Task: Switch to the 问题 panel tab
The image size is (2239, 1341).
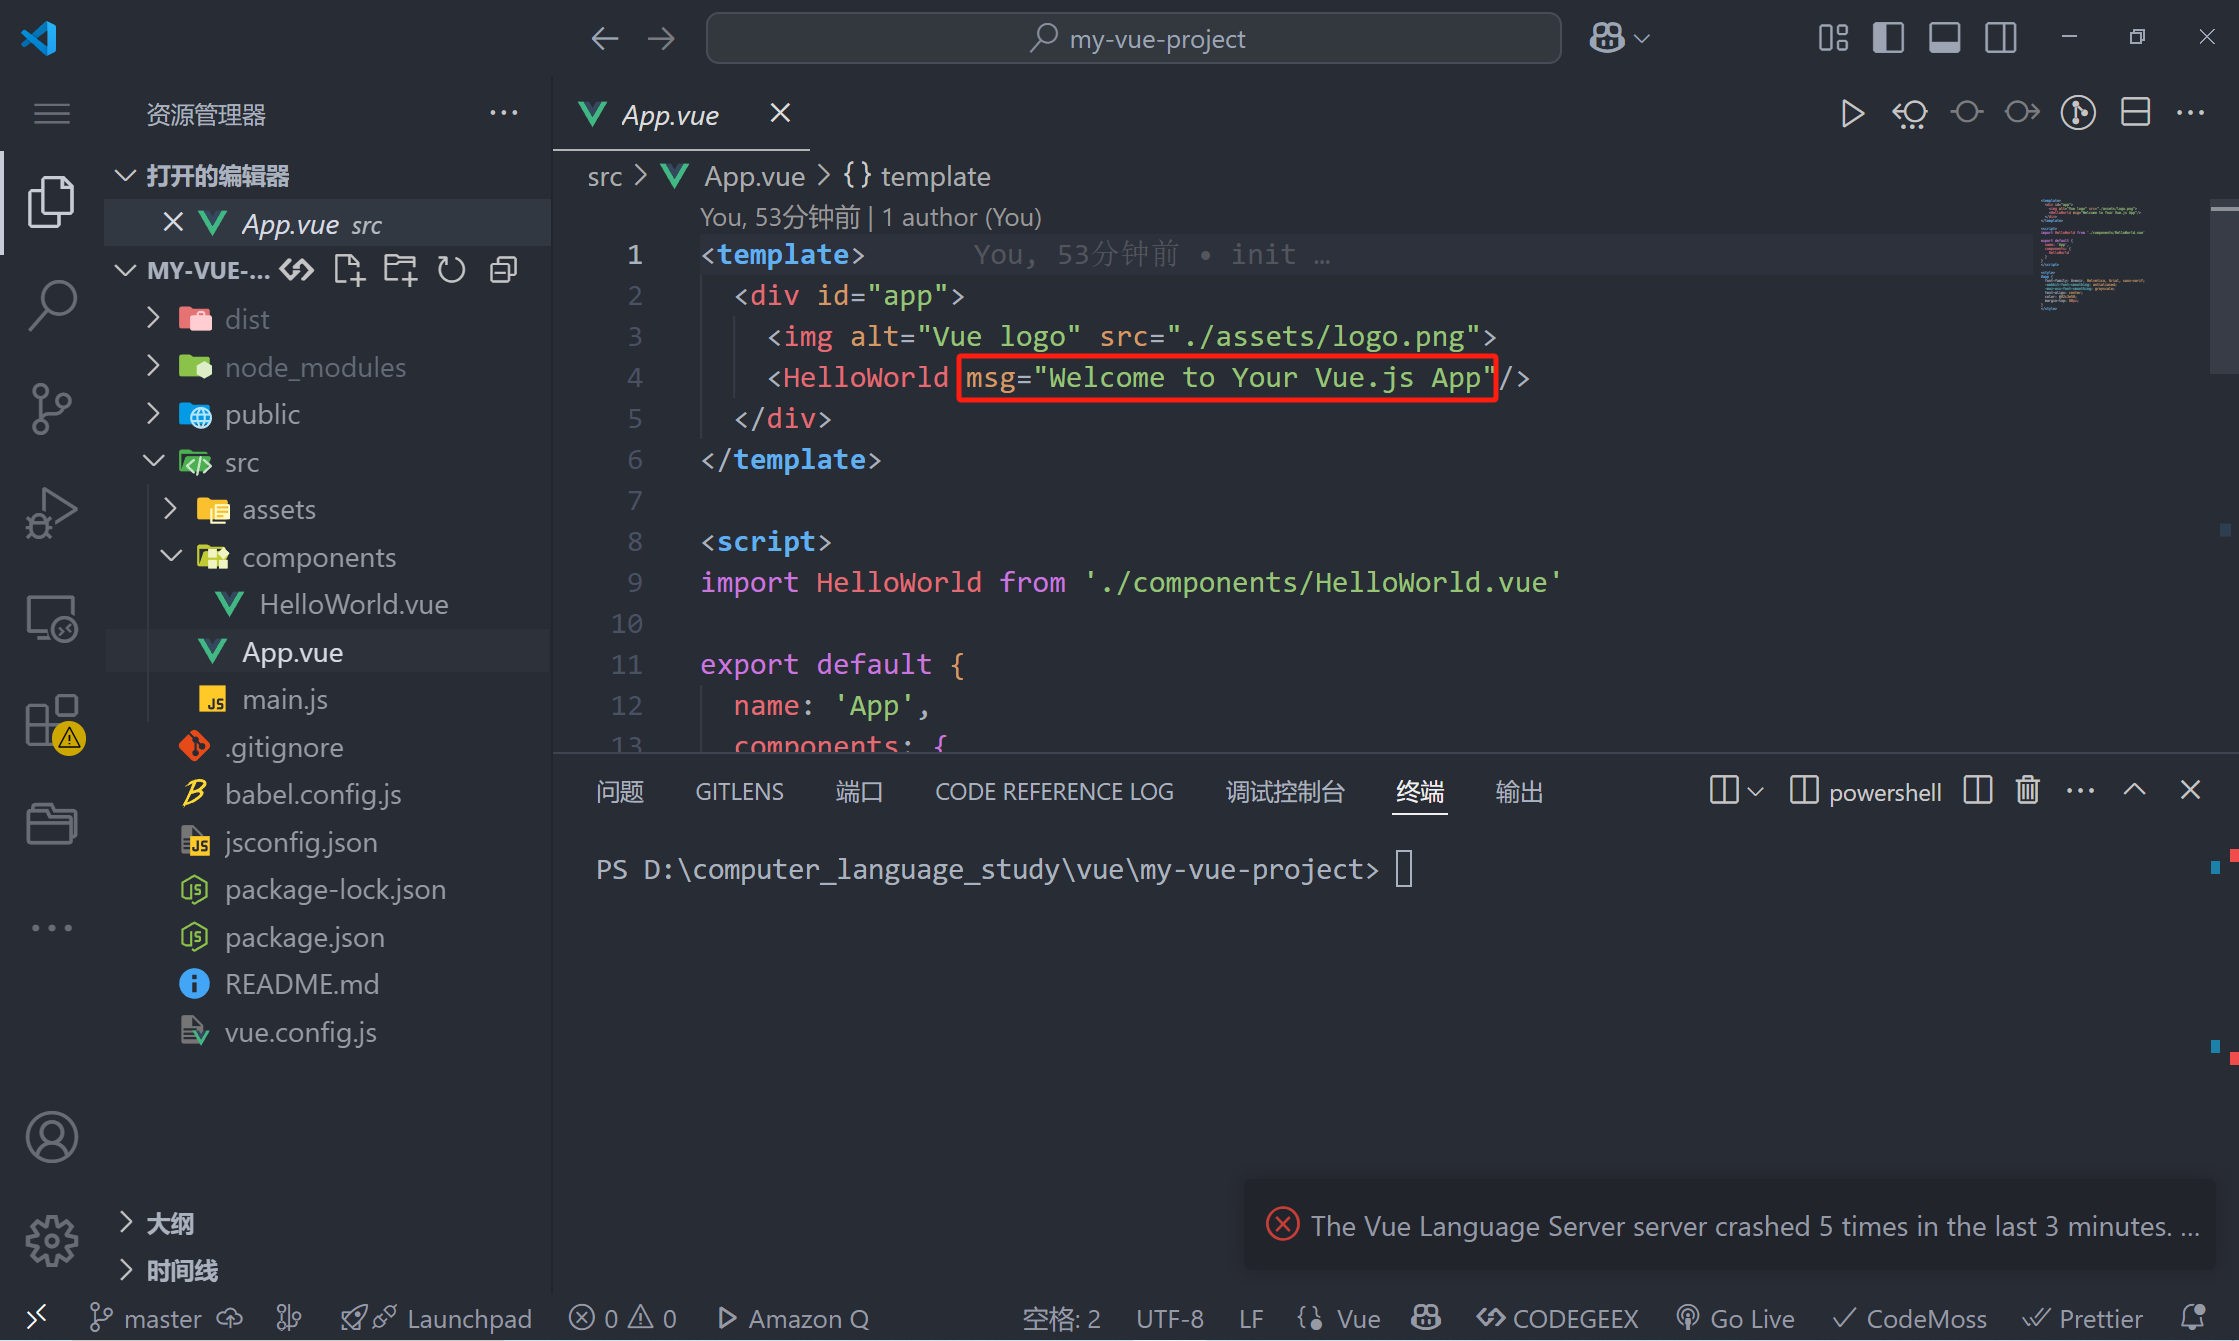Action: click(620, 792)
